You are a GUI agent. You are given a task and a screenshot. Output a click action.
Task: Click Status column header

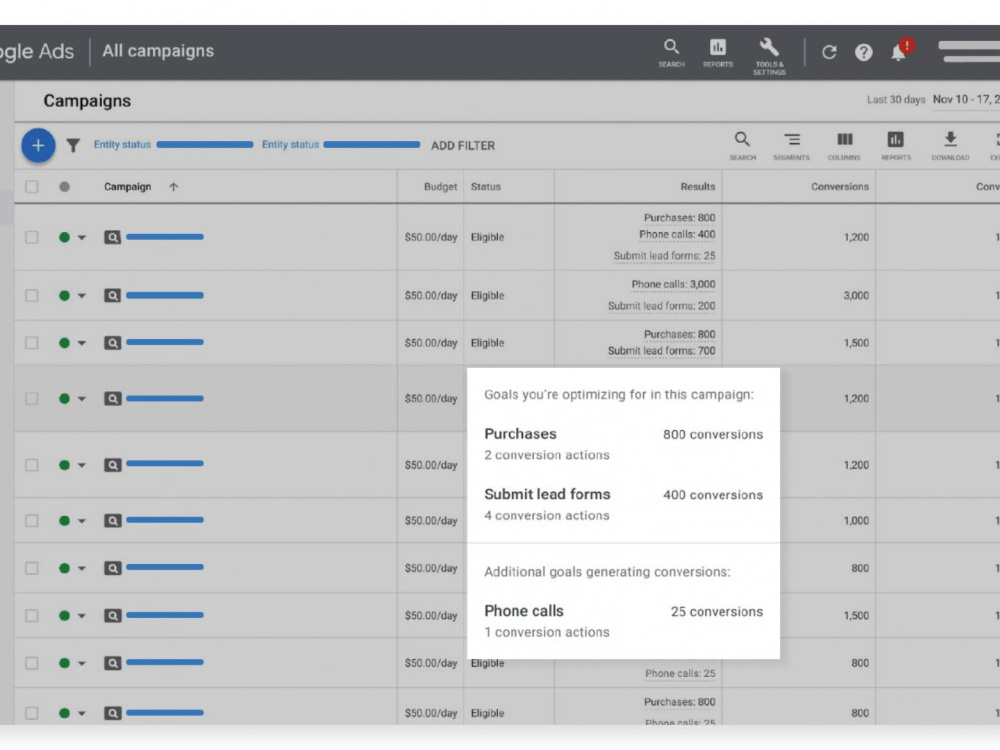click(x=485, y=187)
